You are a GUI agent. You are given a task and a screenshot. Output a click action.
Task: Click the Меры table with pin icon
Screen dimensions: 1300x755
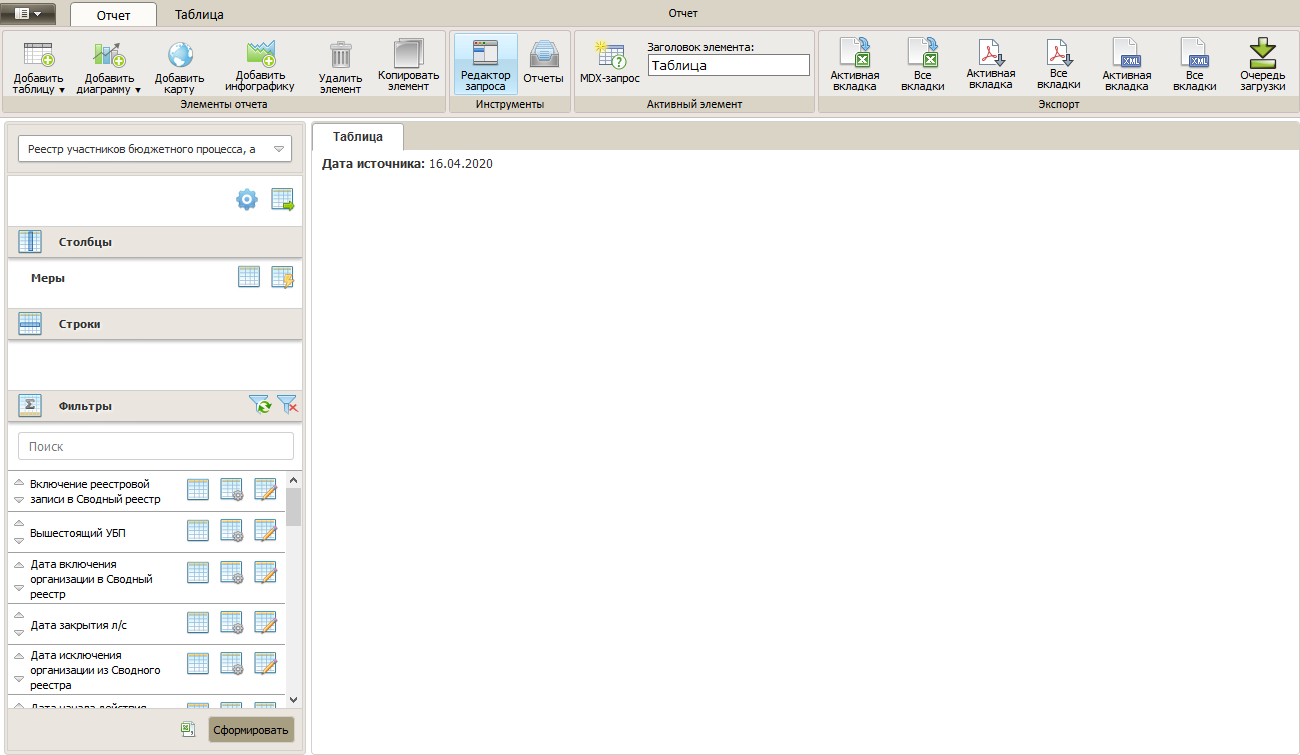coord(283,278)
